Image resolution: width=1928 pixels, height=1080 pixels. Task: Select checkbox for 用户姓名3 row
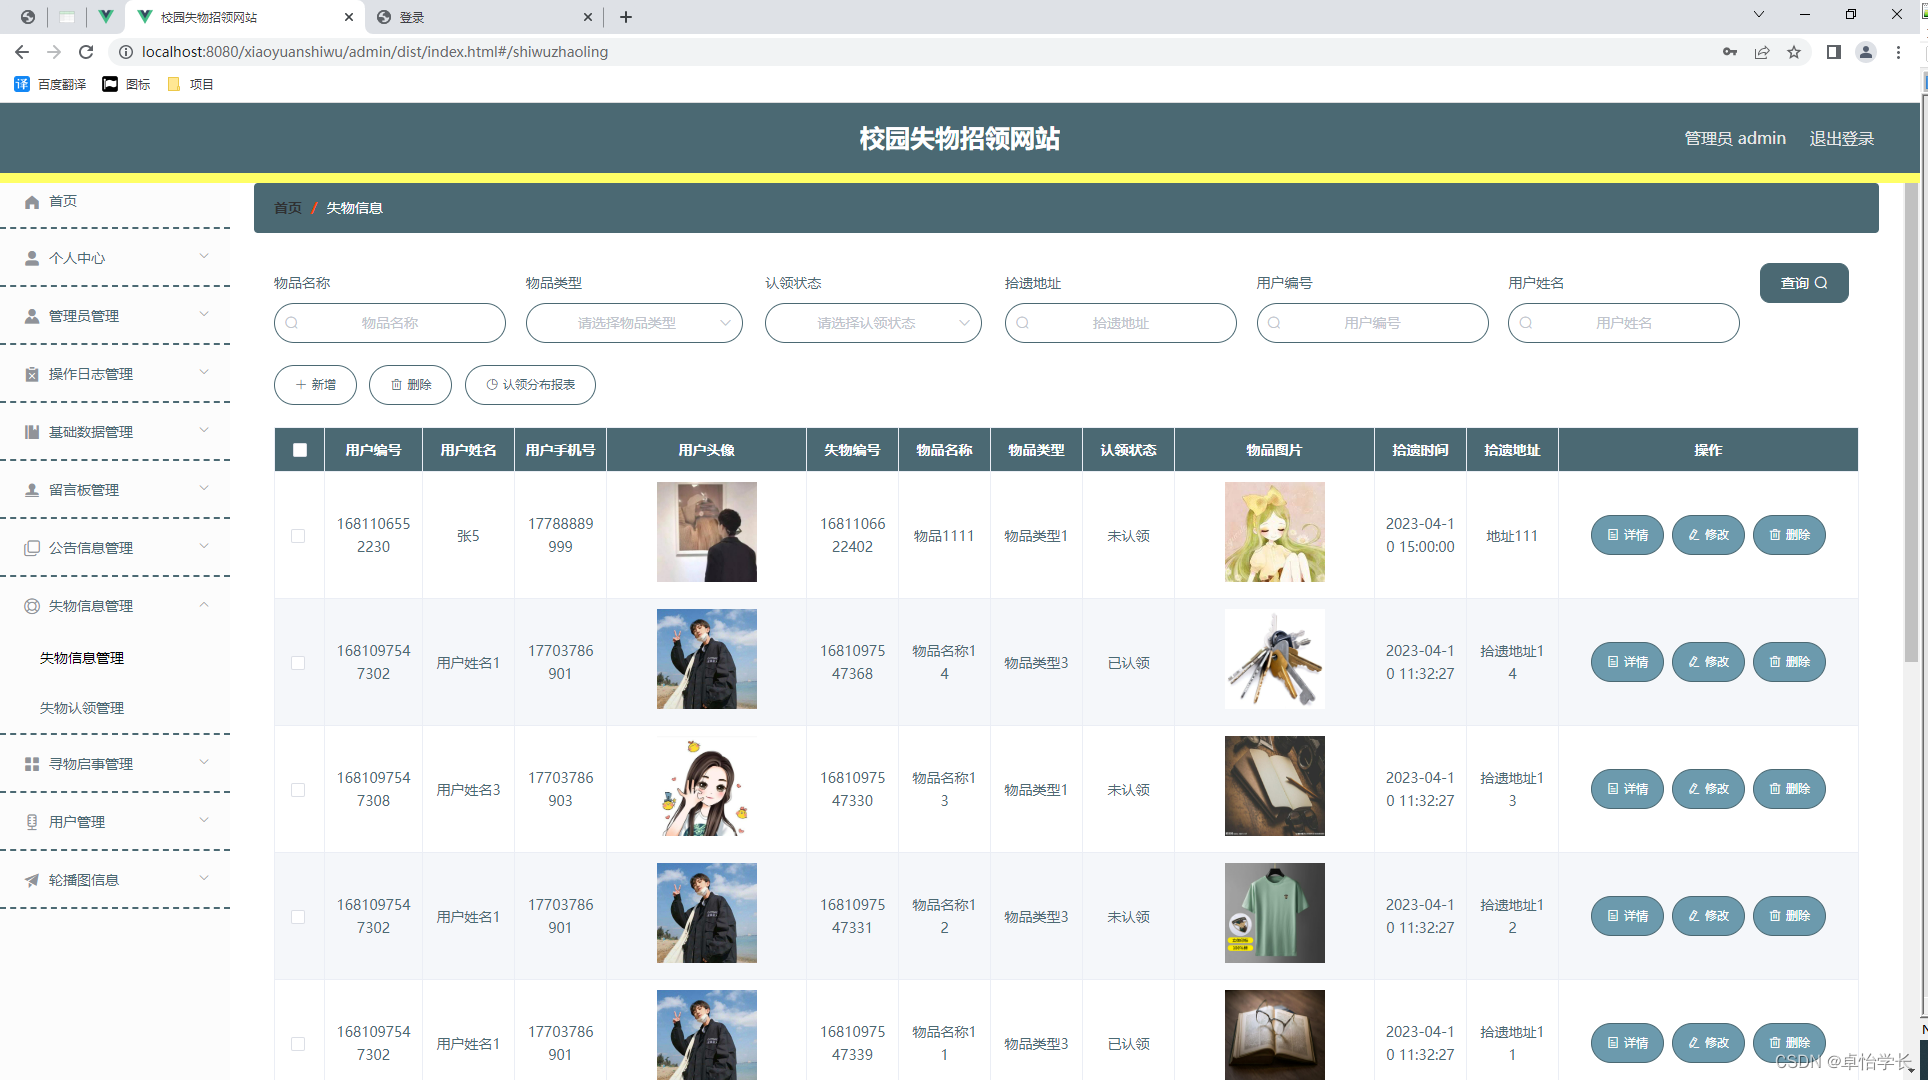298,790
